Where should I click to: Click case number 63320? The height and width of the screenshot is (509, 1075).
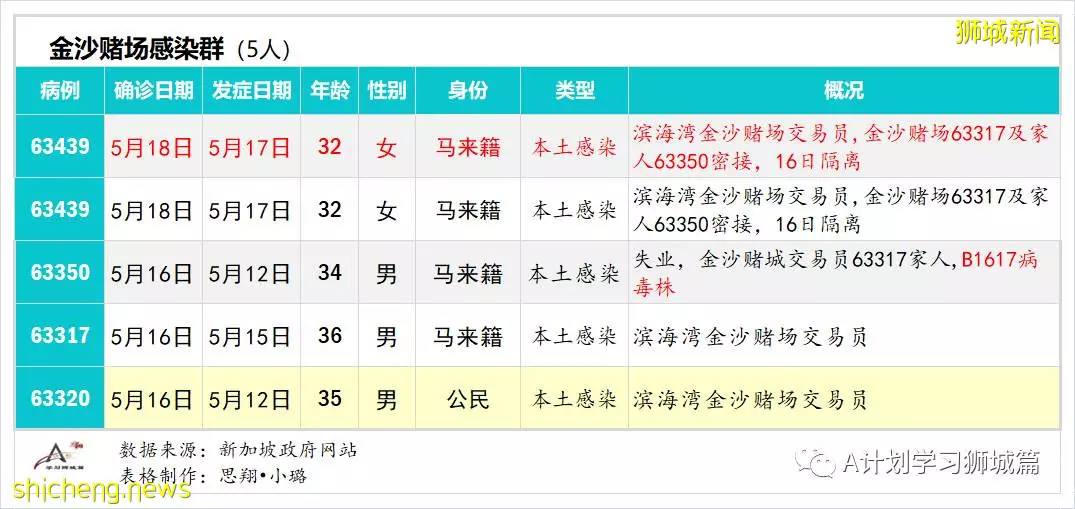pos(60,399)
